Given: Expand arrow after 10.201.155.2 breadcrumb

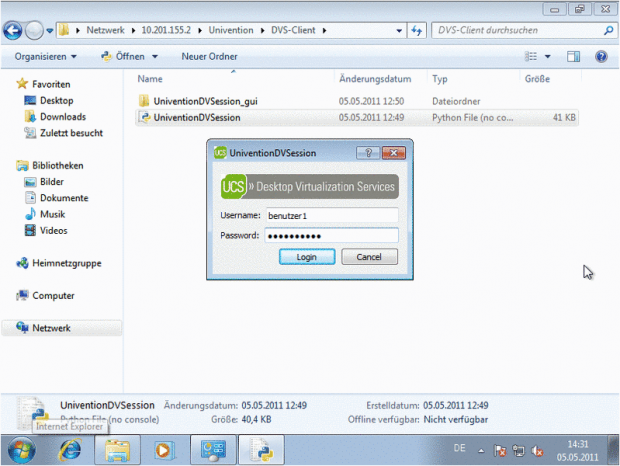Looking at the screenshot, I should [200, 30].
